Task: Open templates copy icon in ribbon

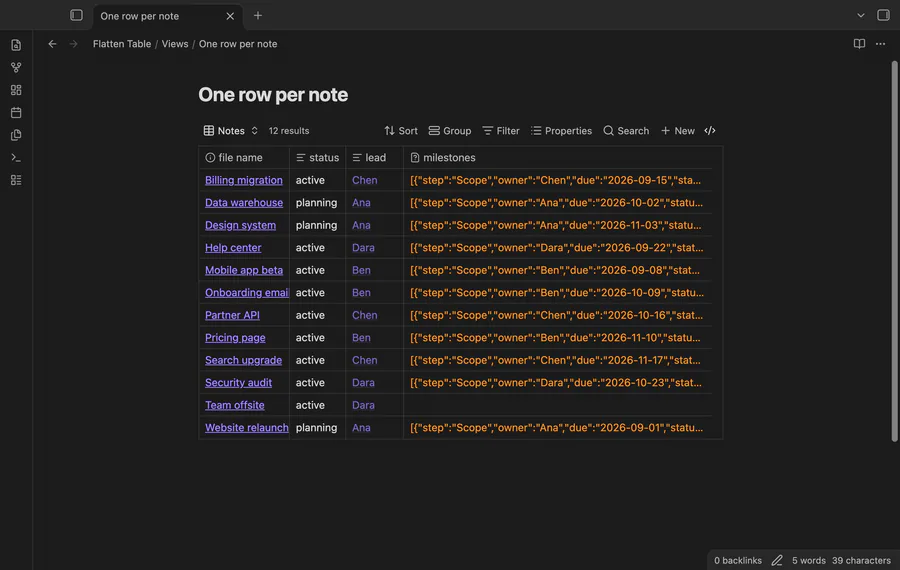Action: click(x=16, y=135)
